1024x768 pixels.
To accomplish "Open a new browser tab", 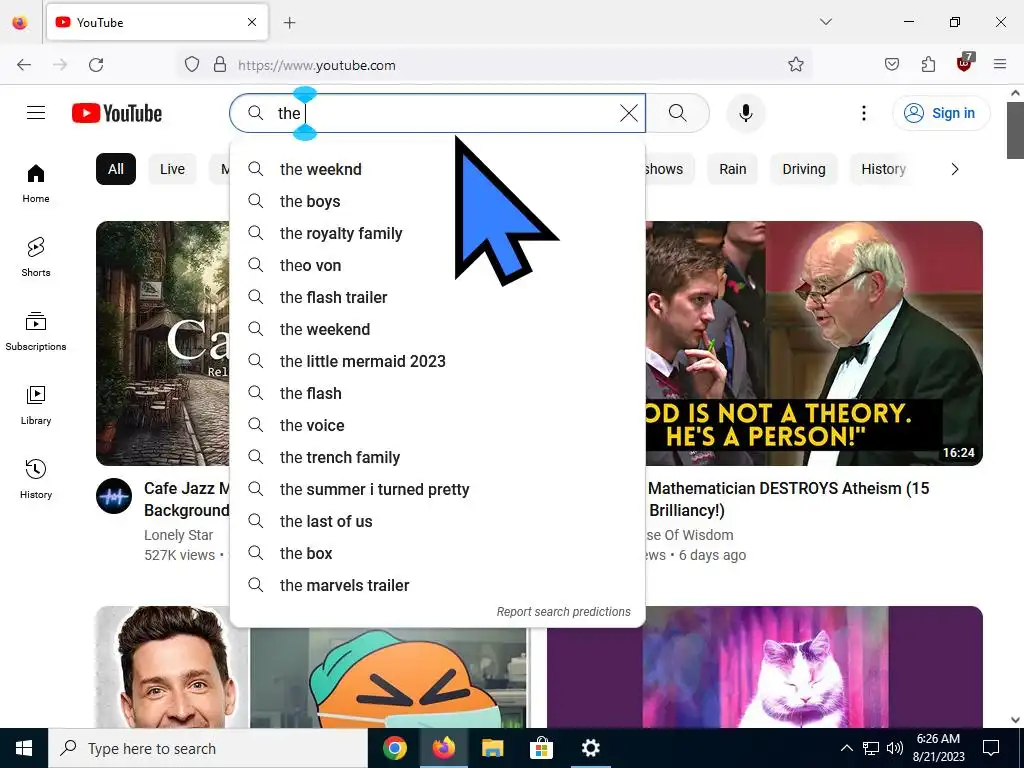I will [290, 23].
